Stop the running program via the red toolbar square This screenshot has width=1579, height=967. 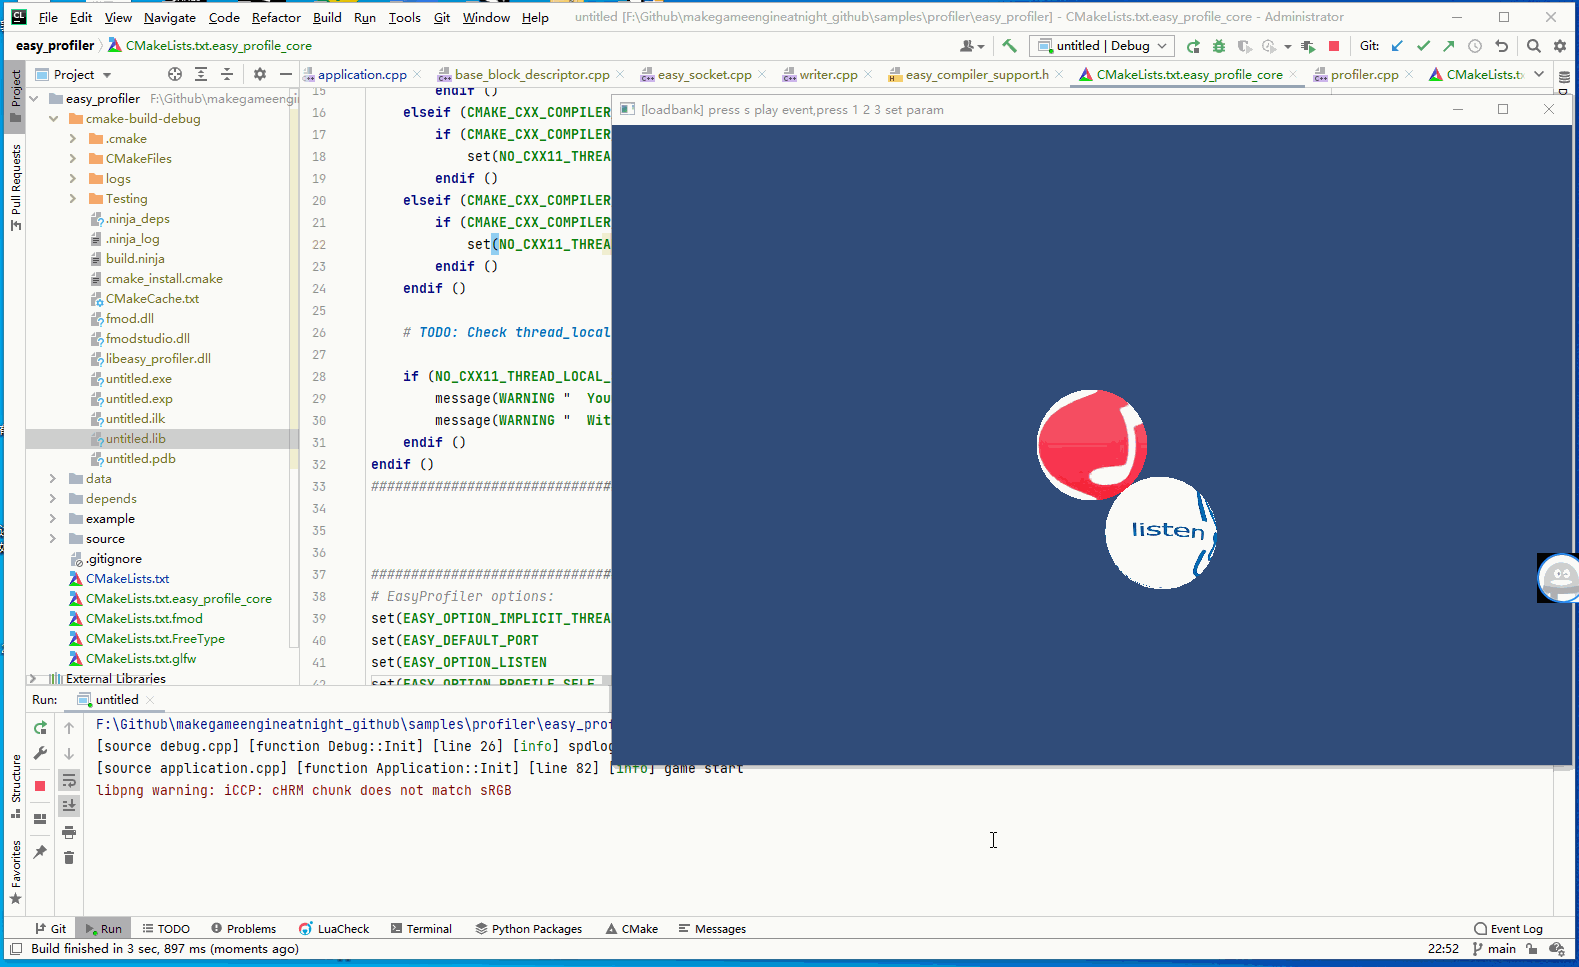click(x=1333, y=46)
